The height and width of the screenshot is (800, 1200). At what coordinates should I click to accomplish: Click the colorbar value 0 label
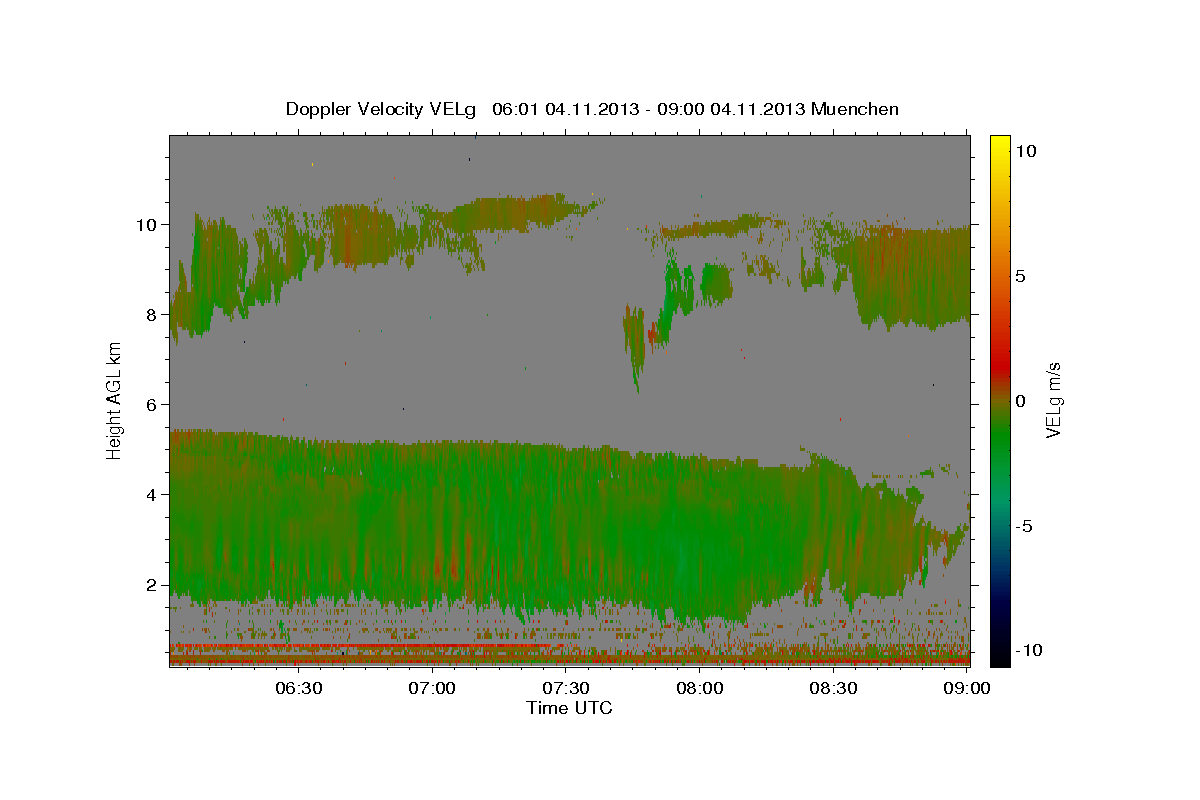(1021, 400)
